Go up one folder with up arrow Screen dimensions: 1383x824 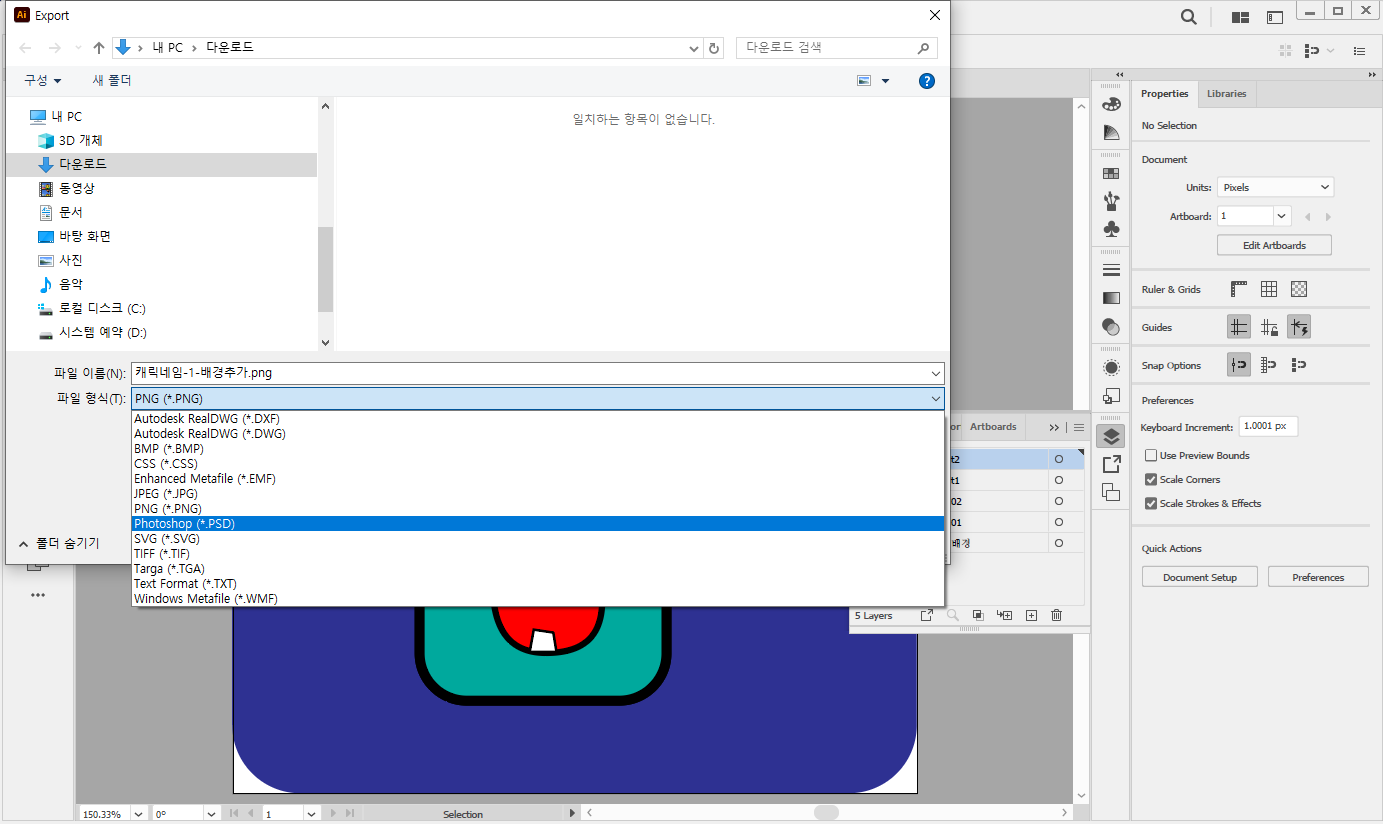tap(99, 48)
